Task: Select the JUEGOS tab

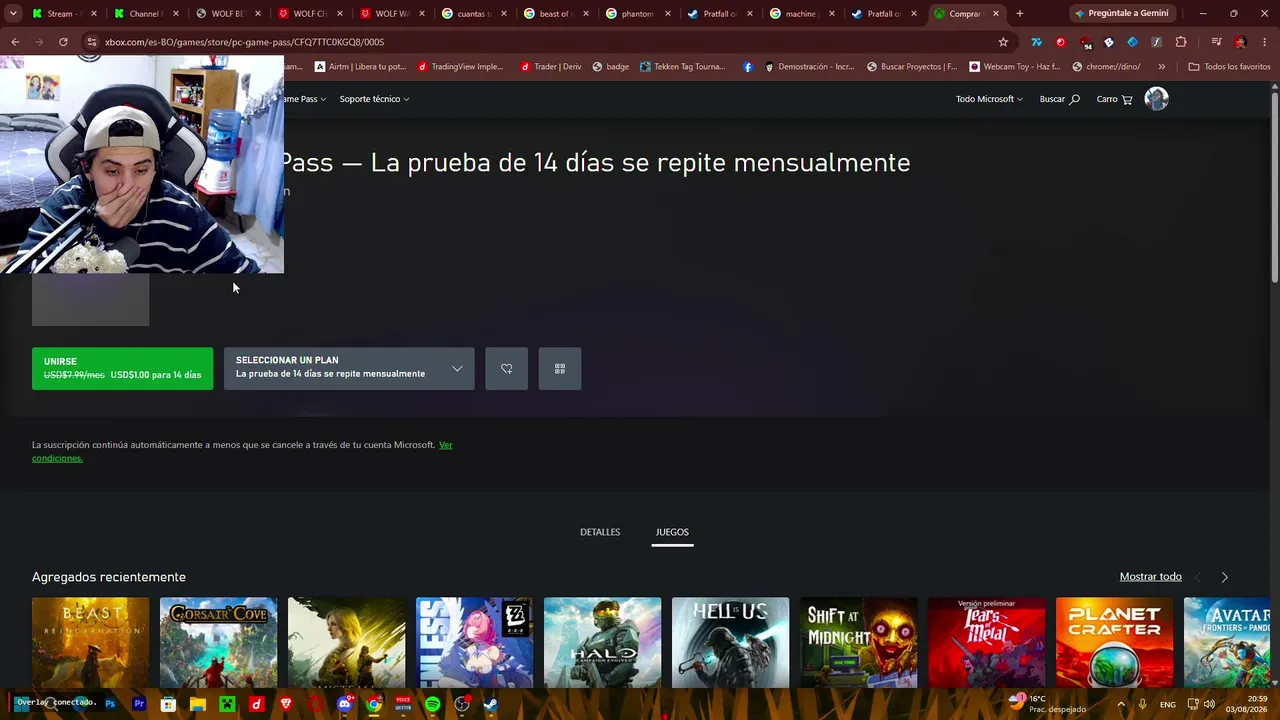Action: (x=672, y=532)
